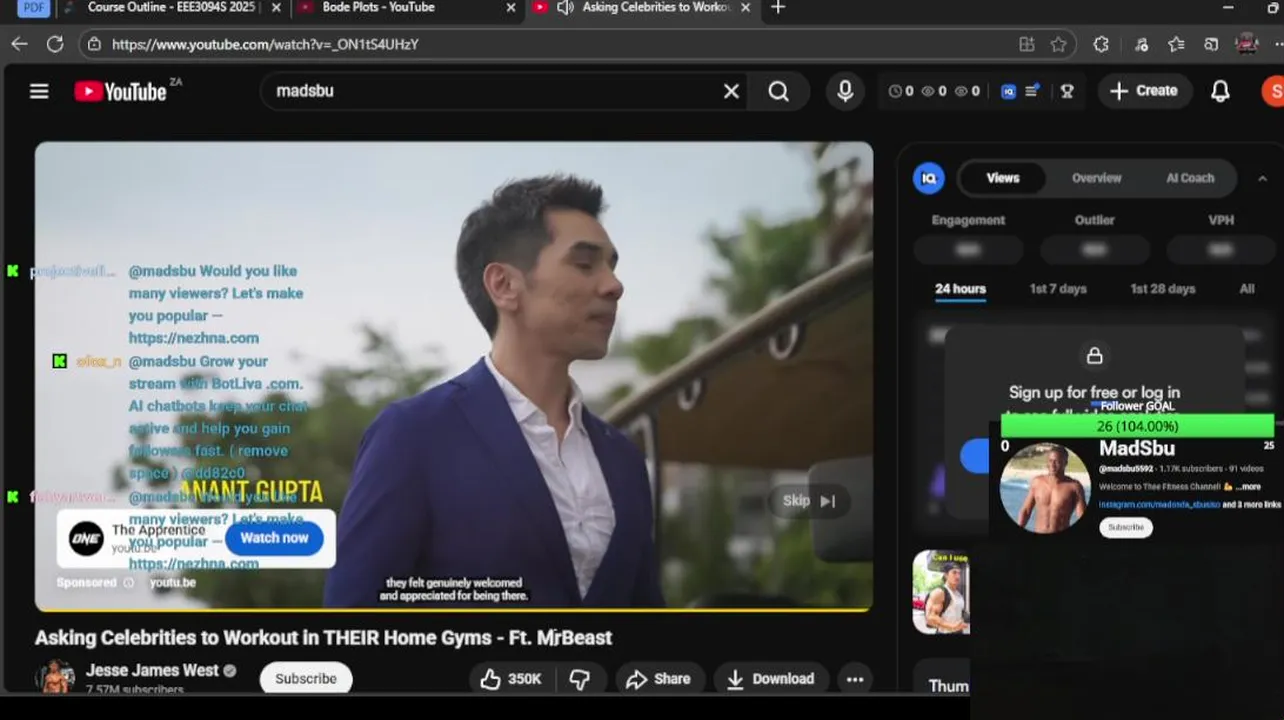
Task: Choose the 24 hours time range
Action: coord(960,289)
